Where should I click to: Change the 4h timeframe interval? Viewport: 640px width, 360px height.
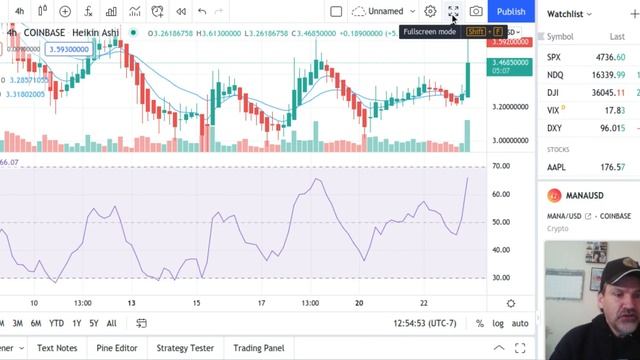pos(19,11)
